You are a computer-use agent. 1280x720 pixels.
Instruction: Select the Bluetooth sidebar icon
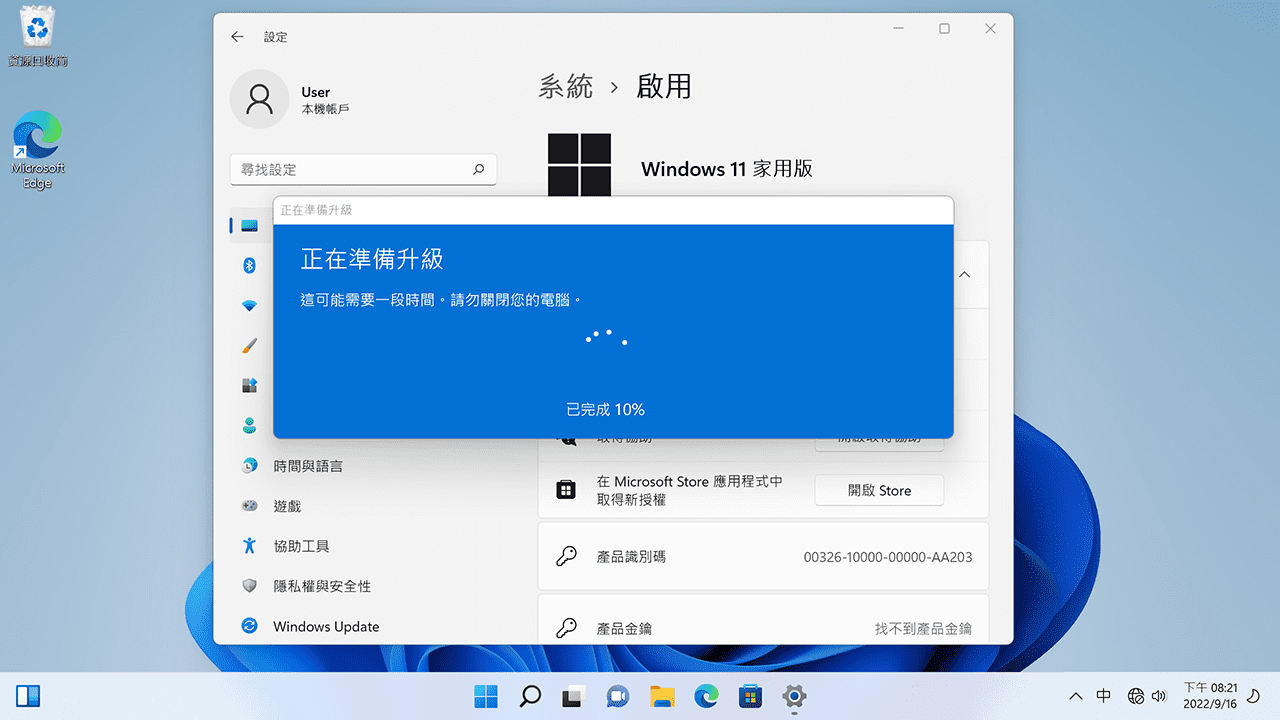coord(249,265)
